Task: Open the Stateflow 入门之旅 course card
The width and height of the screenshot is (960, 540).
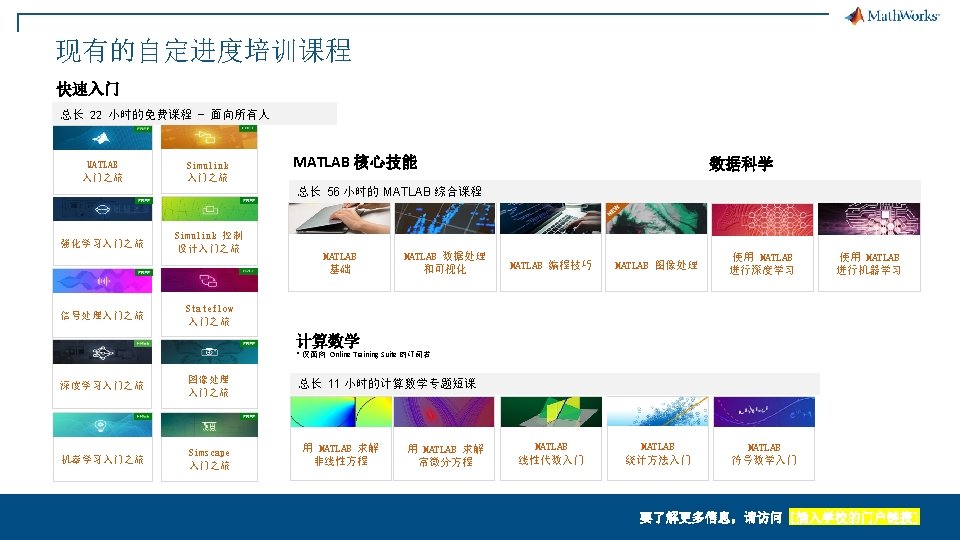Action: [209, 302]
